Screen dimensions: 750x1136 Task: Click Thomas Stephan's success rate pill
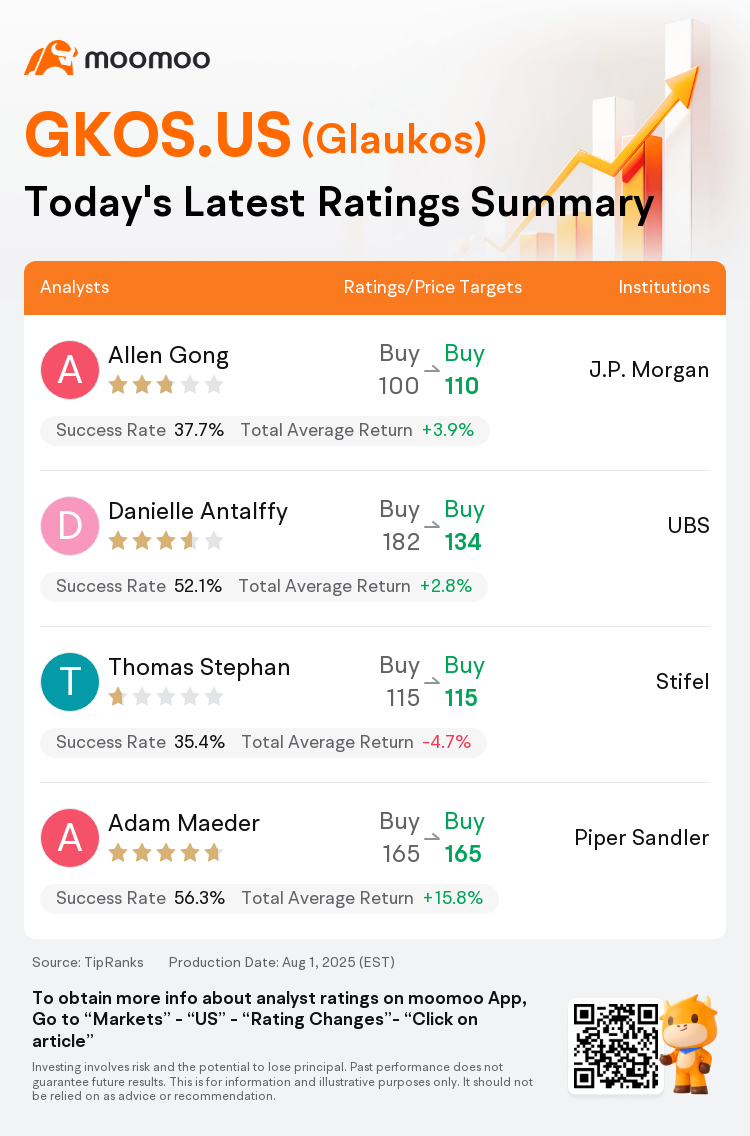[x=263, y=743]
